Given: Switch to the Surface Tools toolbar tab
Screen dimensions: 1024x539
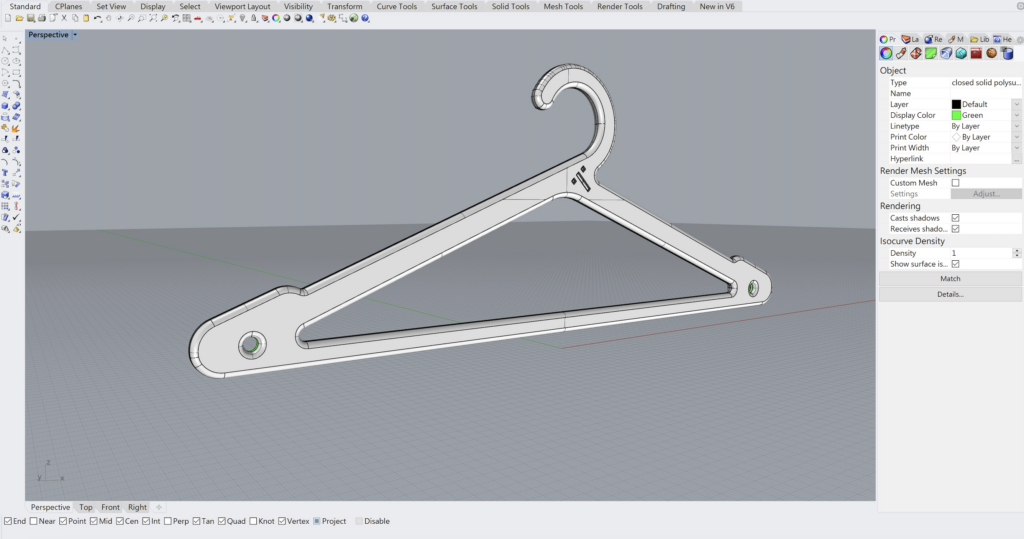Looking at the screenshot, I should point(454,6).
